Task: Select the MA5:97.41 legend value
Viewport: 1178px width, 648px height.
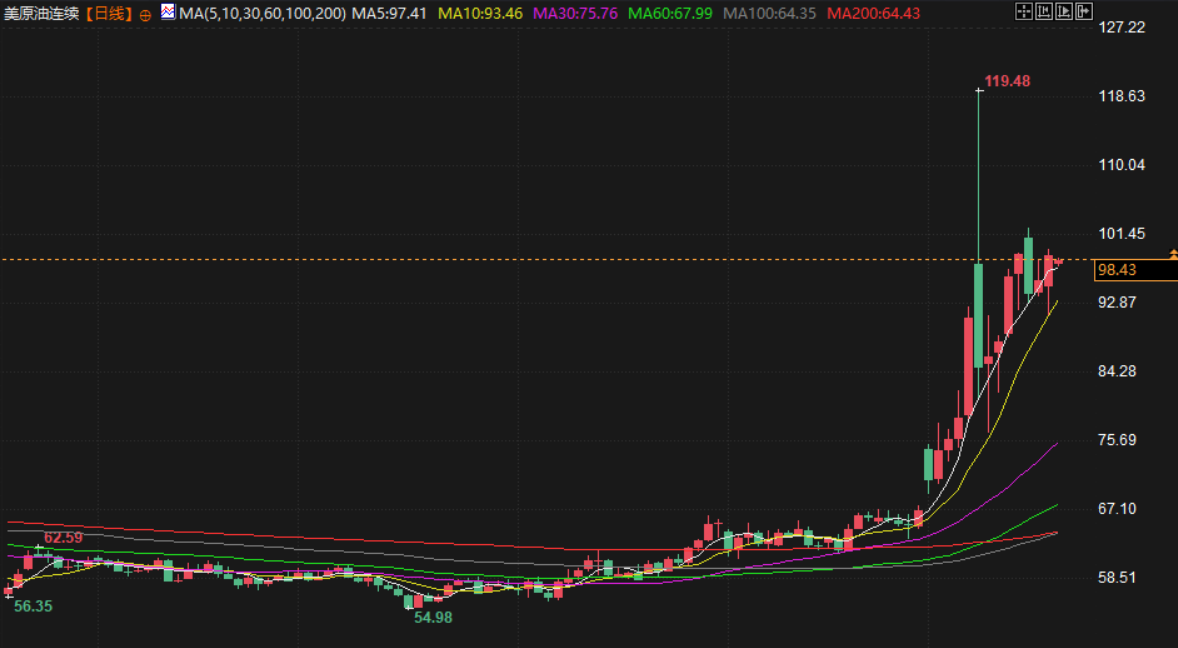Action: coord(389,14)
